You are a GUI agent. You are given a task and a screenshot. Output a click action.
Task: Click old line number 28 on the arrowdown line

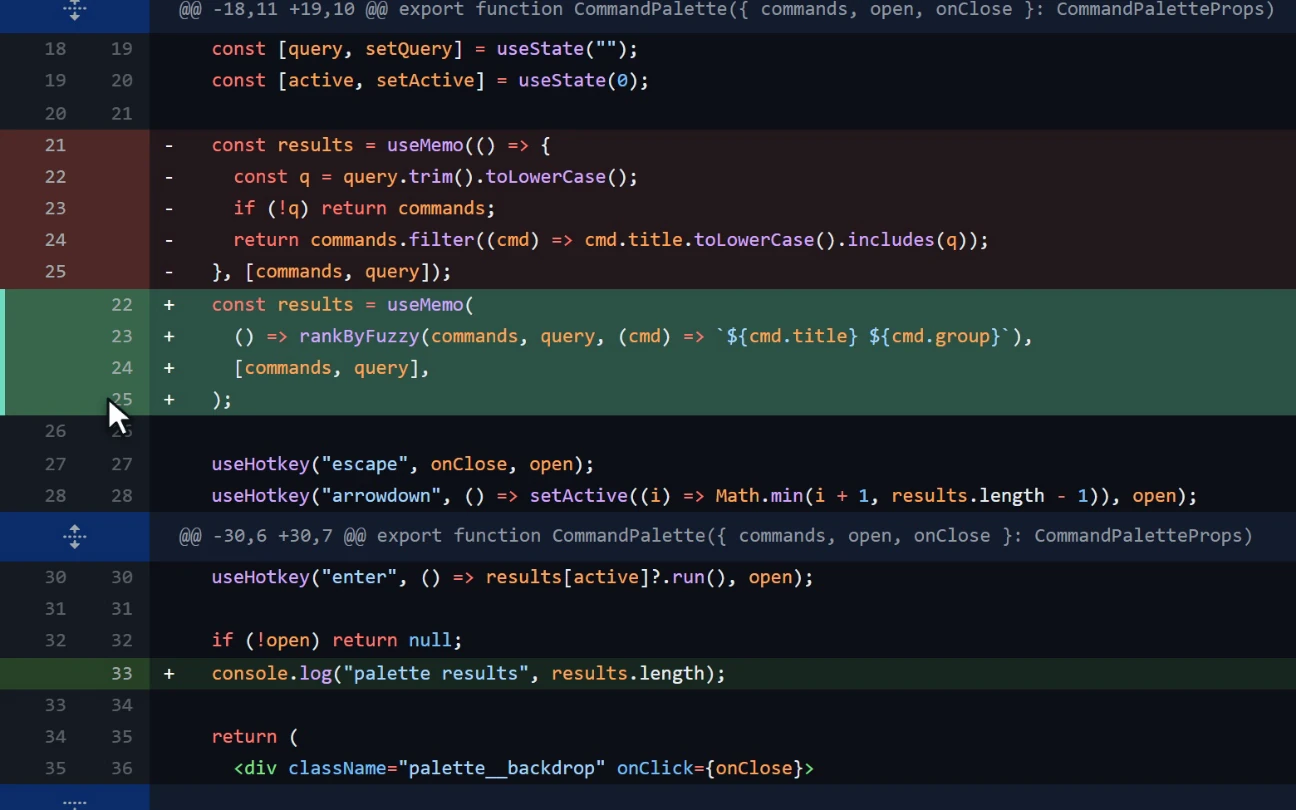(55, 496)
